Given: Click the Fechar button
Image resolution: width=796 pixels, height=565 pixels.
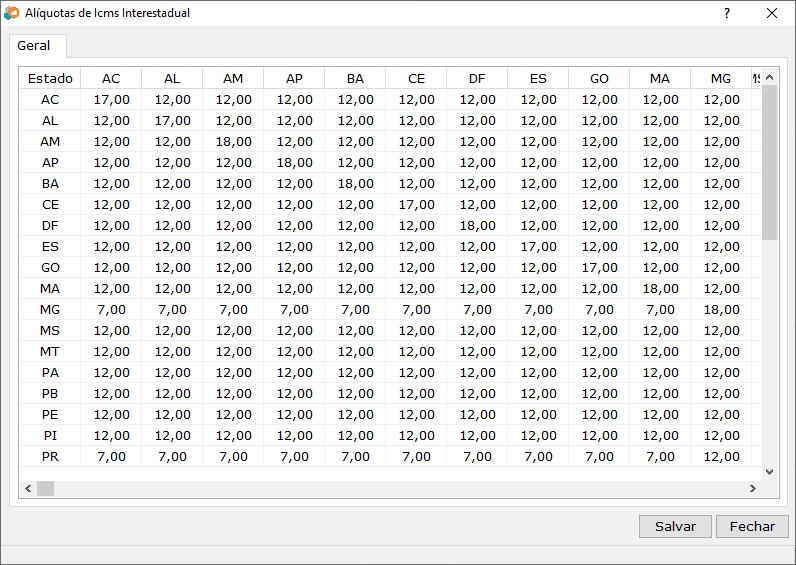Looking at the screenshot, I should 752,526.
